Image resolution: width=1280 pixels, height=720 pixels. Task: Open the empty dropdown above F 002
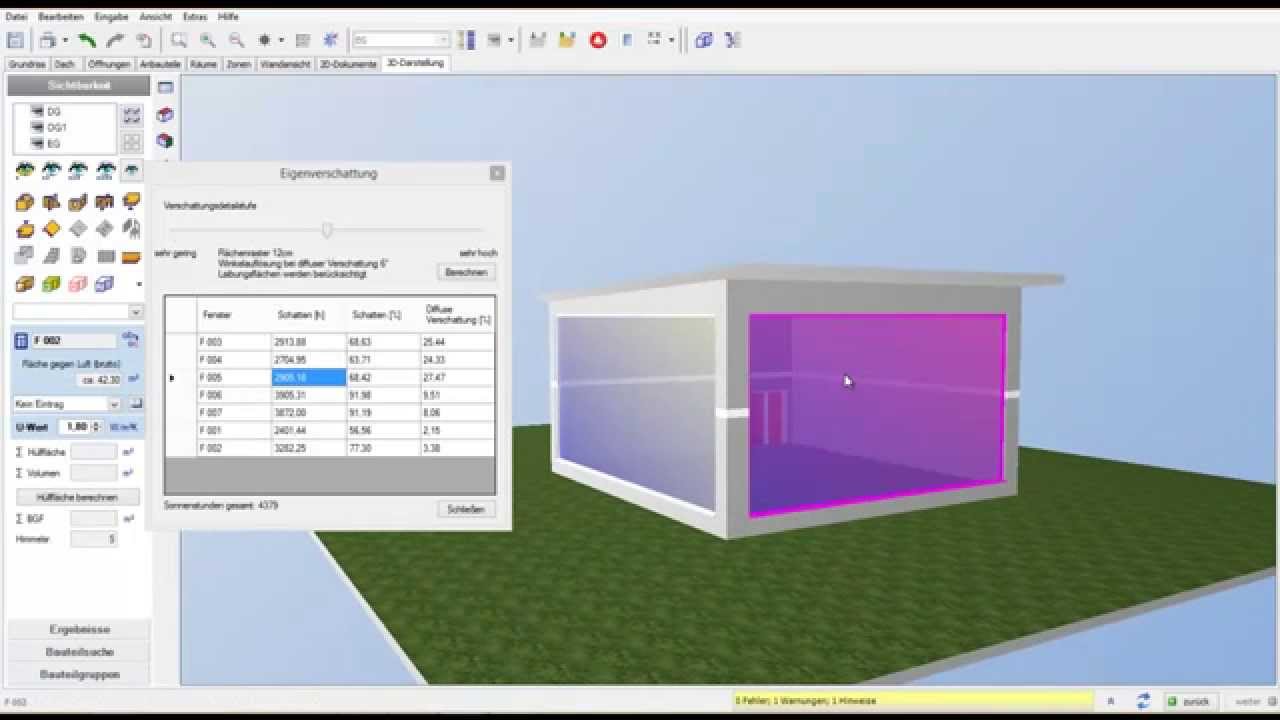click(x=135, y=312)
